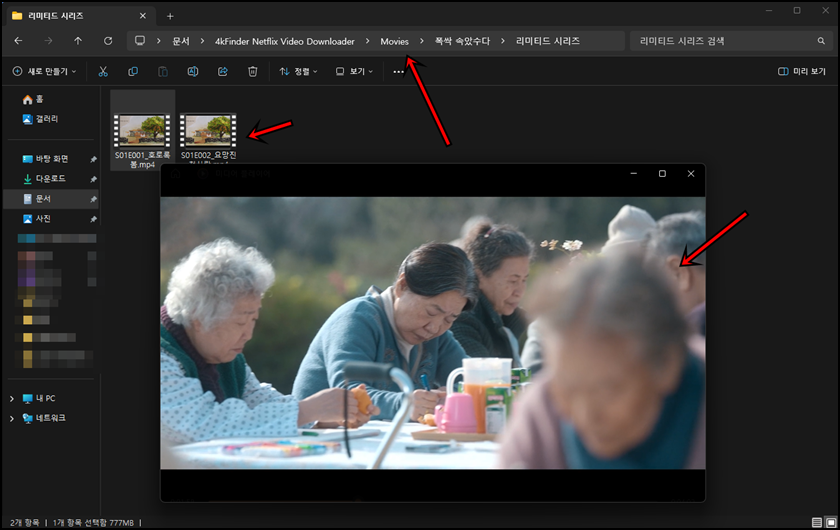Select the 리미티드 시리즈 window tab
The height and width of the screenshot is (530, 840).
tap(79, 16)
